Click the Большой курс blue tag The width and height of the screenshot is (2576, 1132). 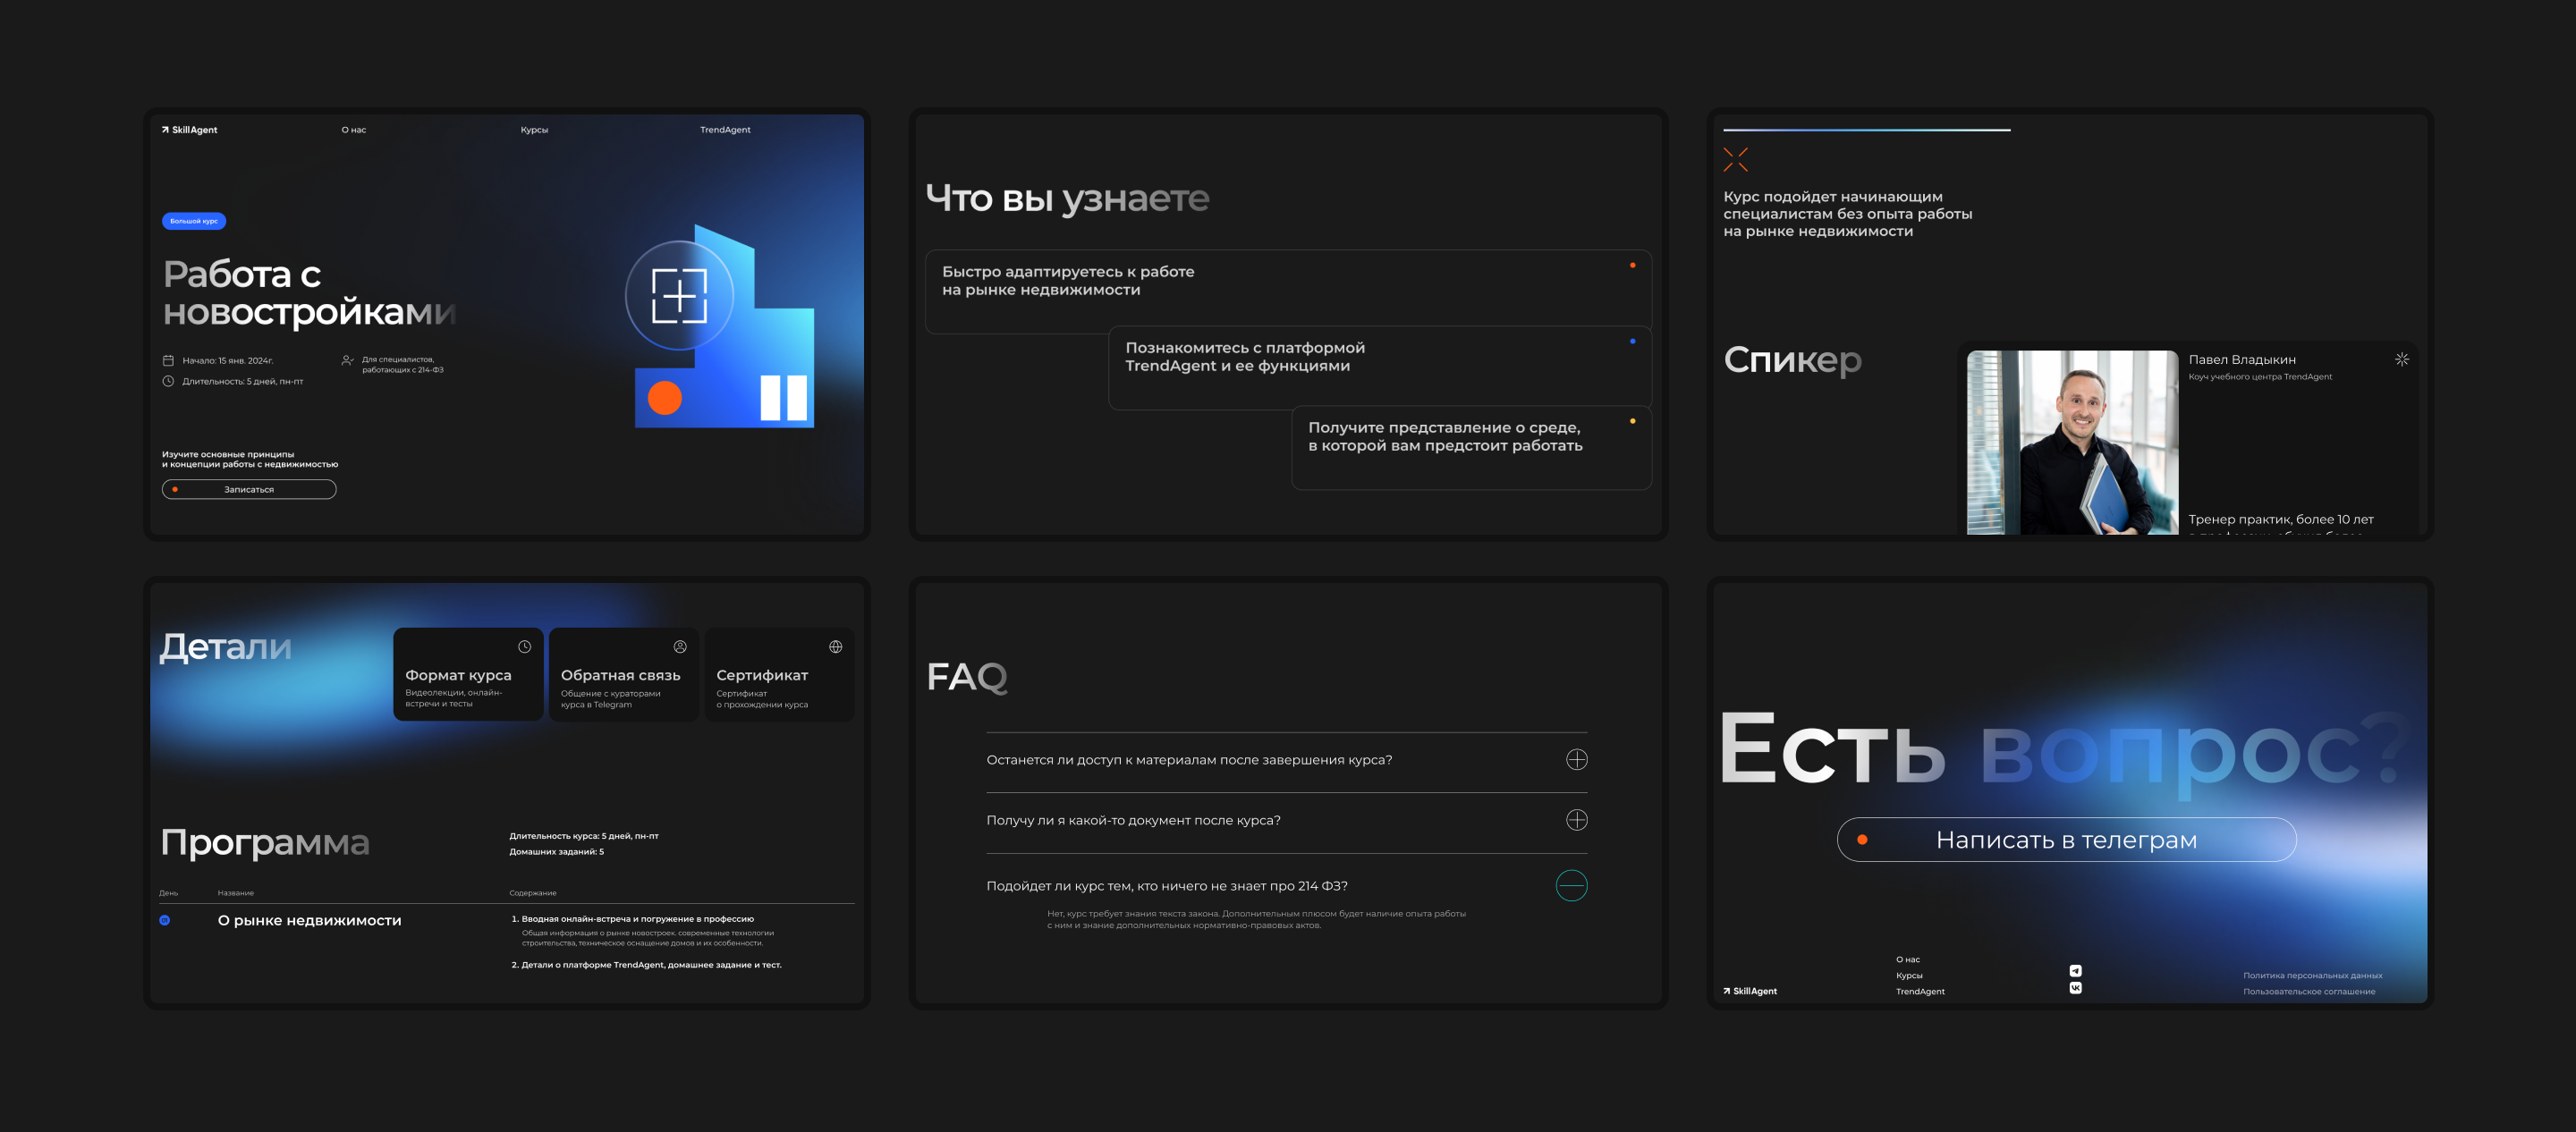click(194, 221)
